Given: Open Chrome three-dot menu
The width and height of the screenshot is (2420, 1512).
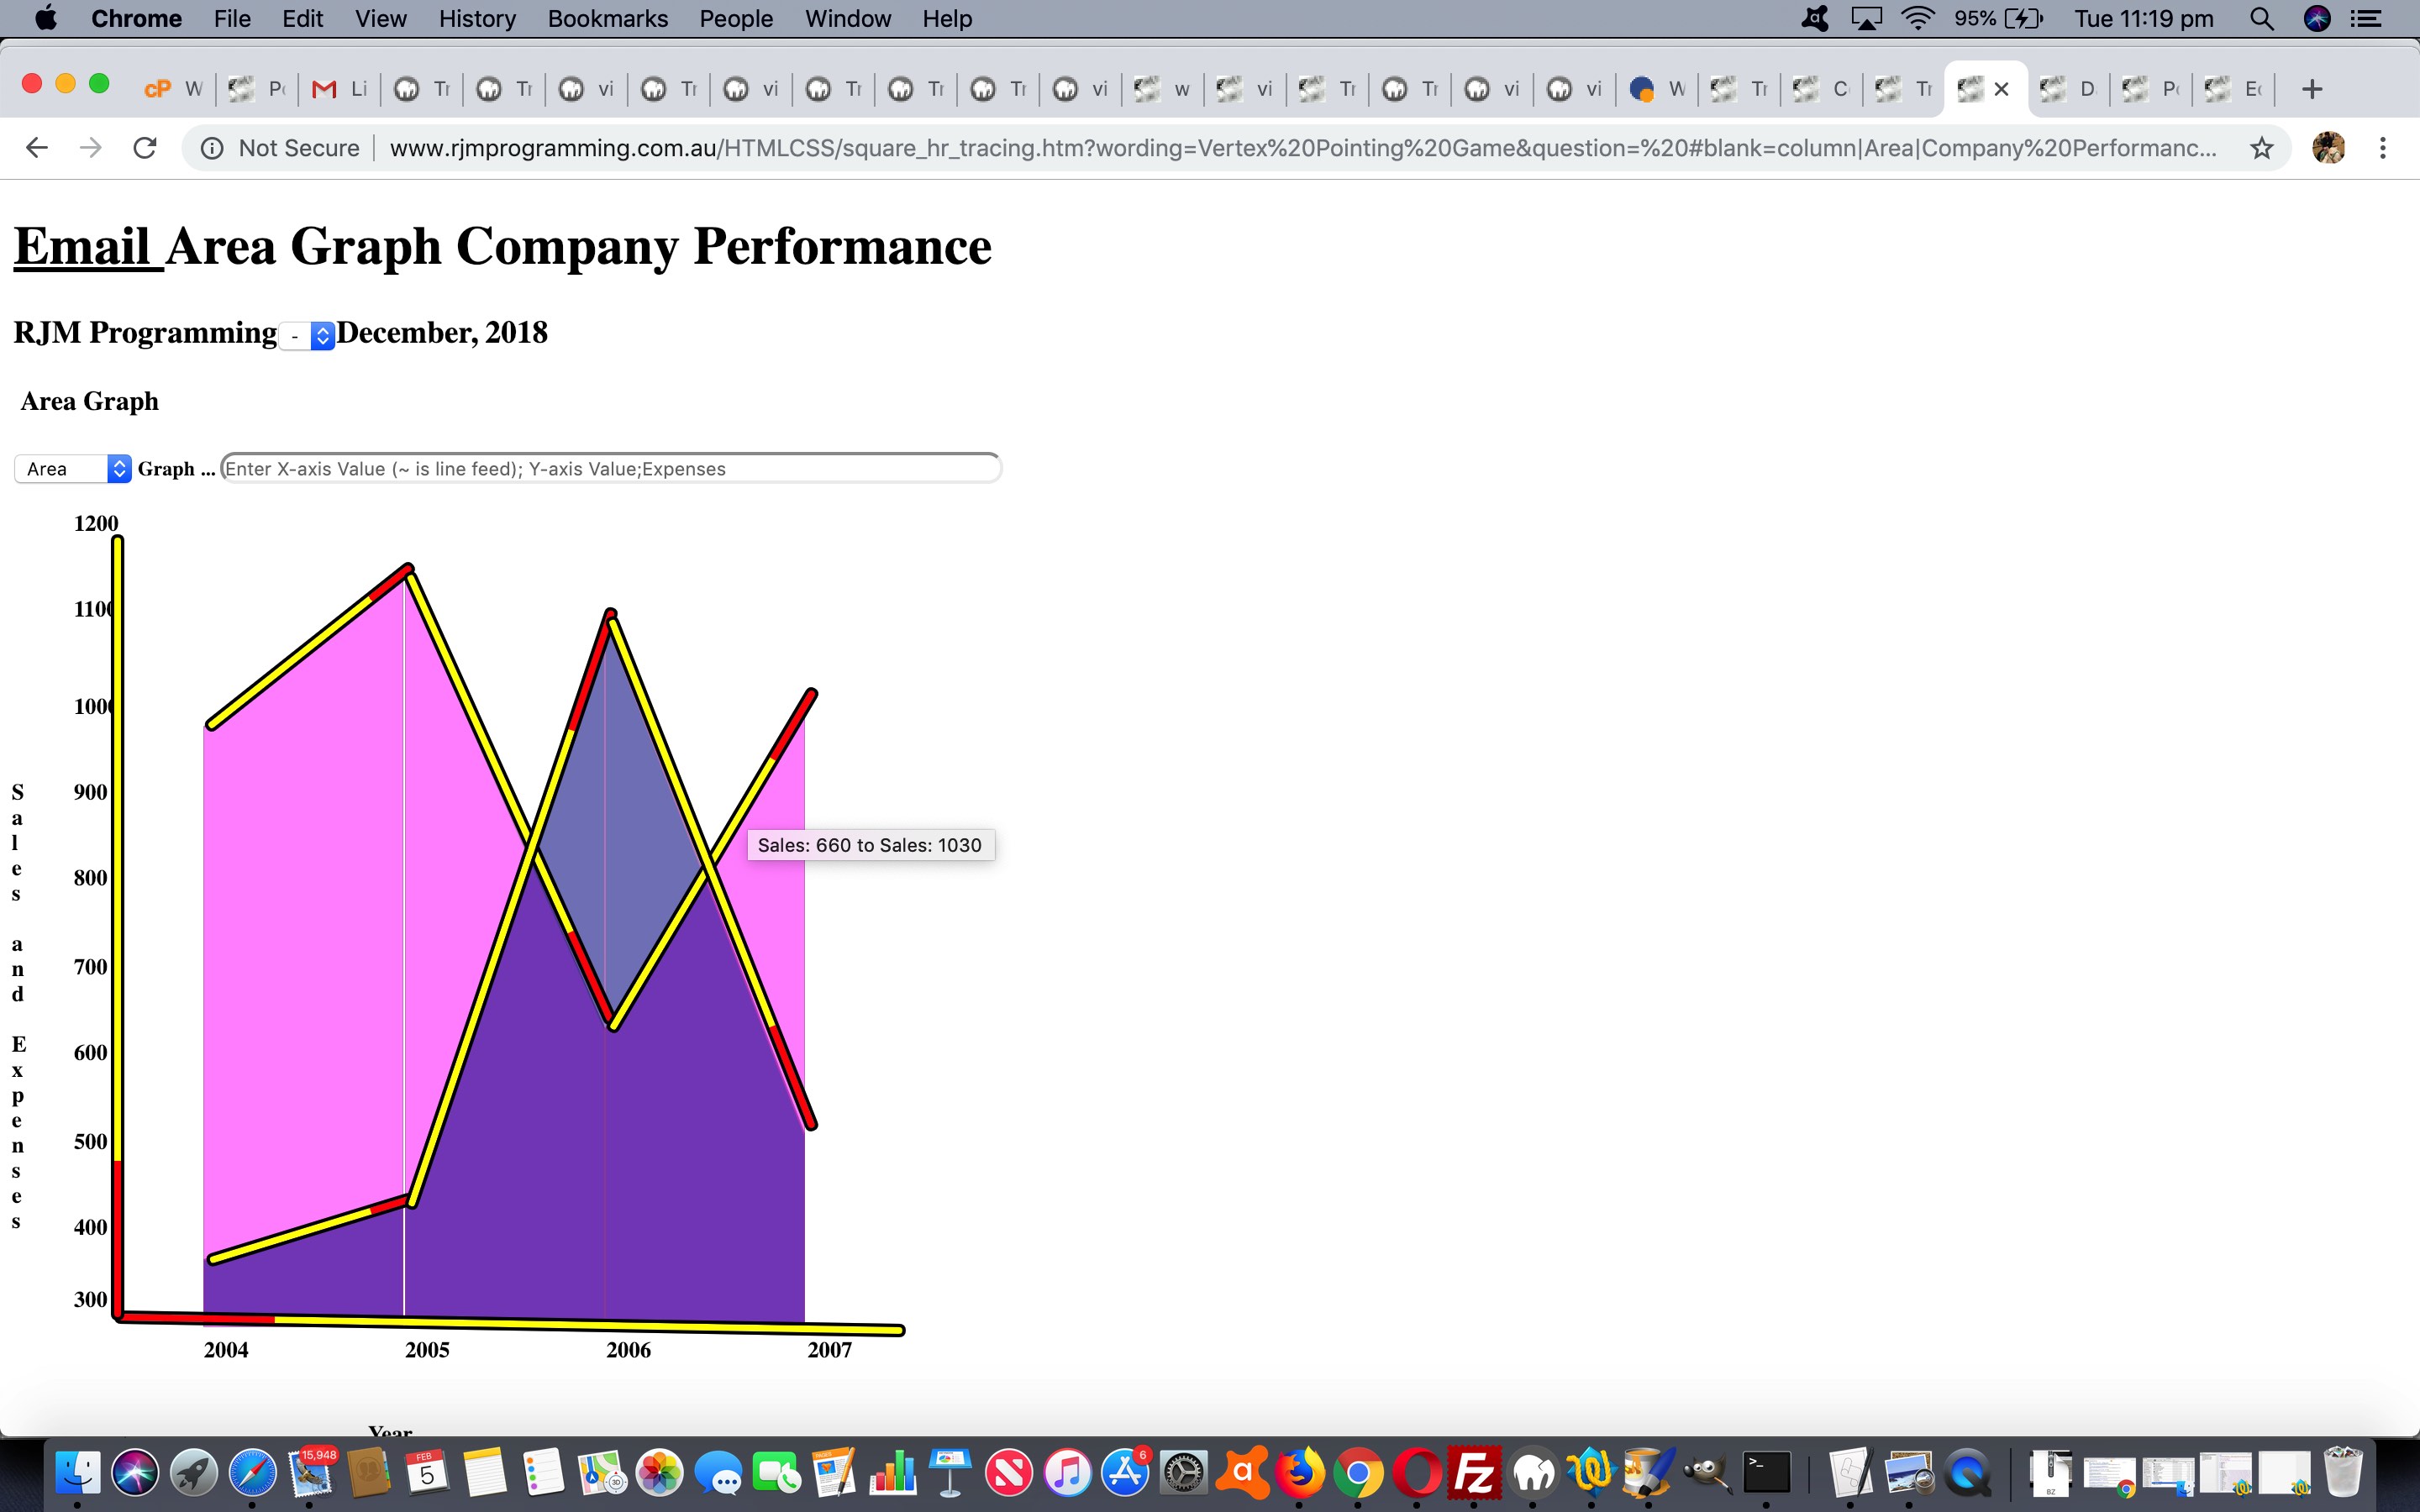Looking at the screenshot, I should tap(2383, 148).
